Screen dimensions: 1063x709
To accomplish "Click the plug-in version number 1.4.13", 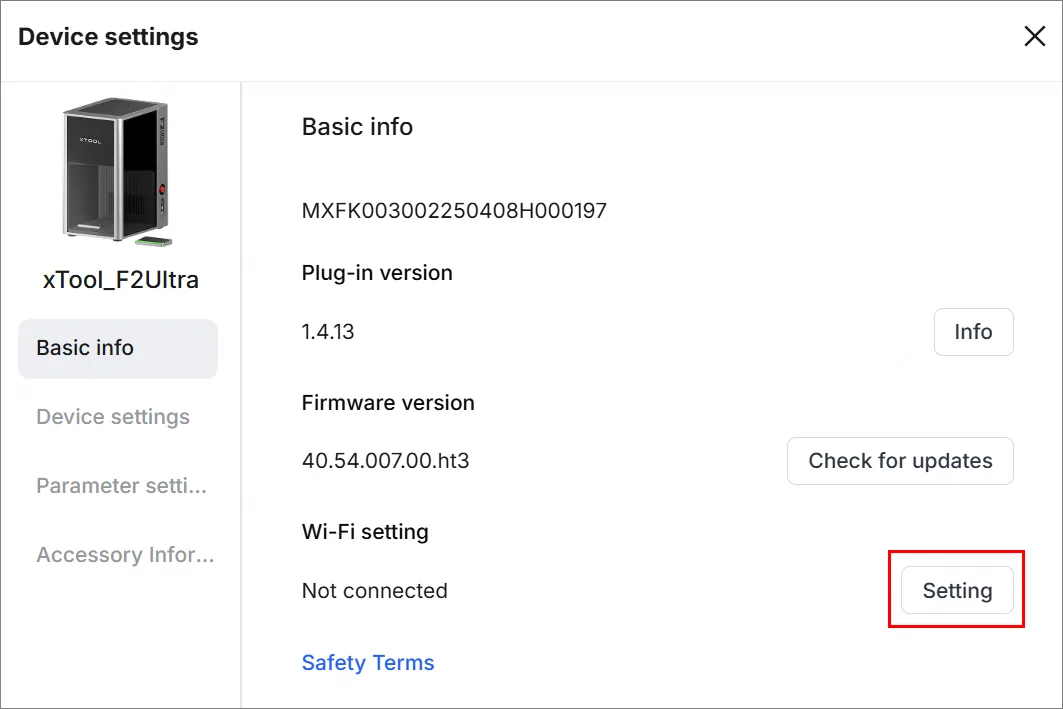I will [x=328, y=331].
